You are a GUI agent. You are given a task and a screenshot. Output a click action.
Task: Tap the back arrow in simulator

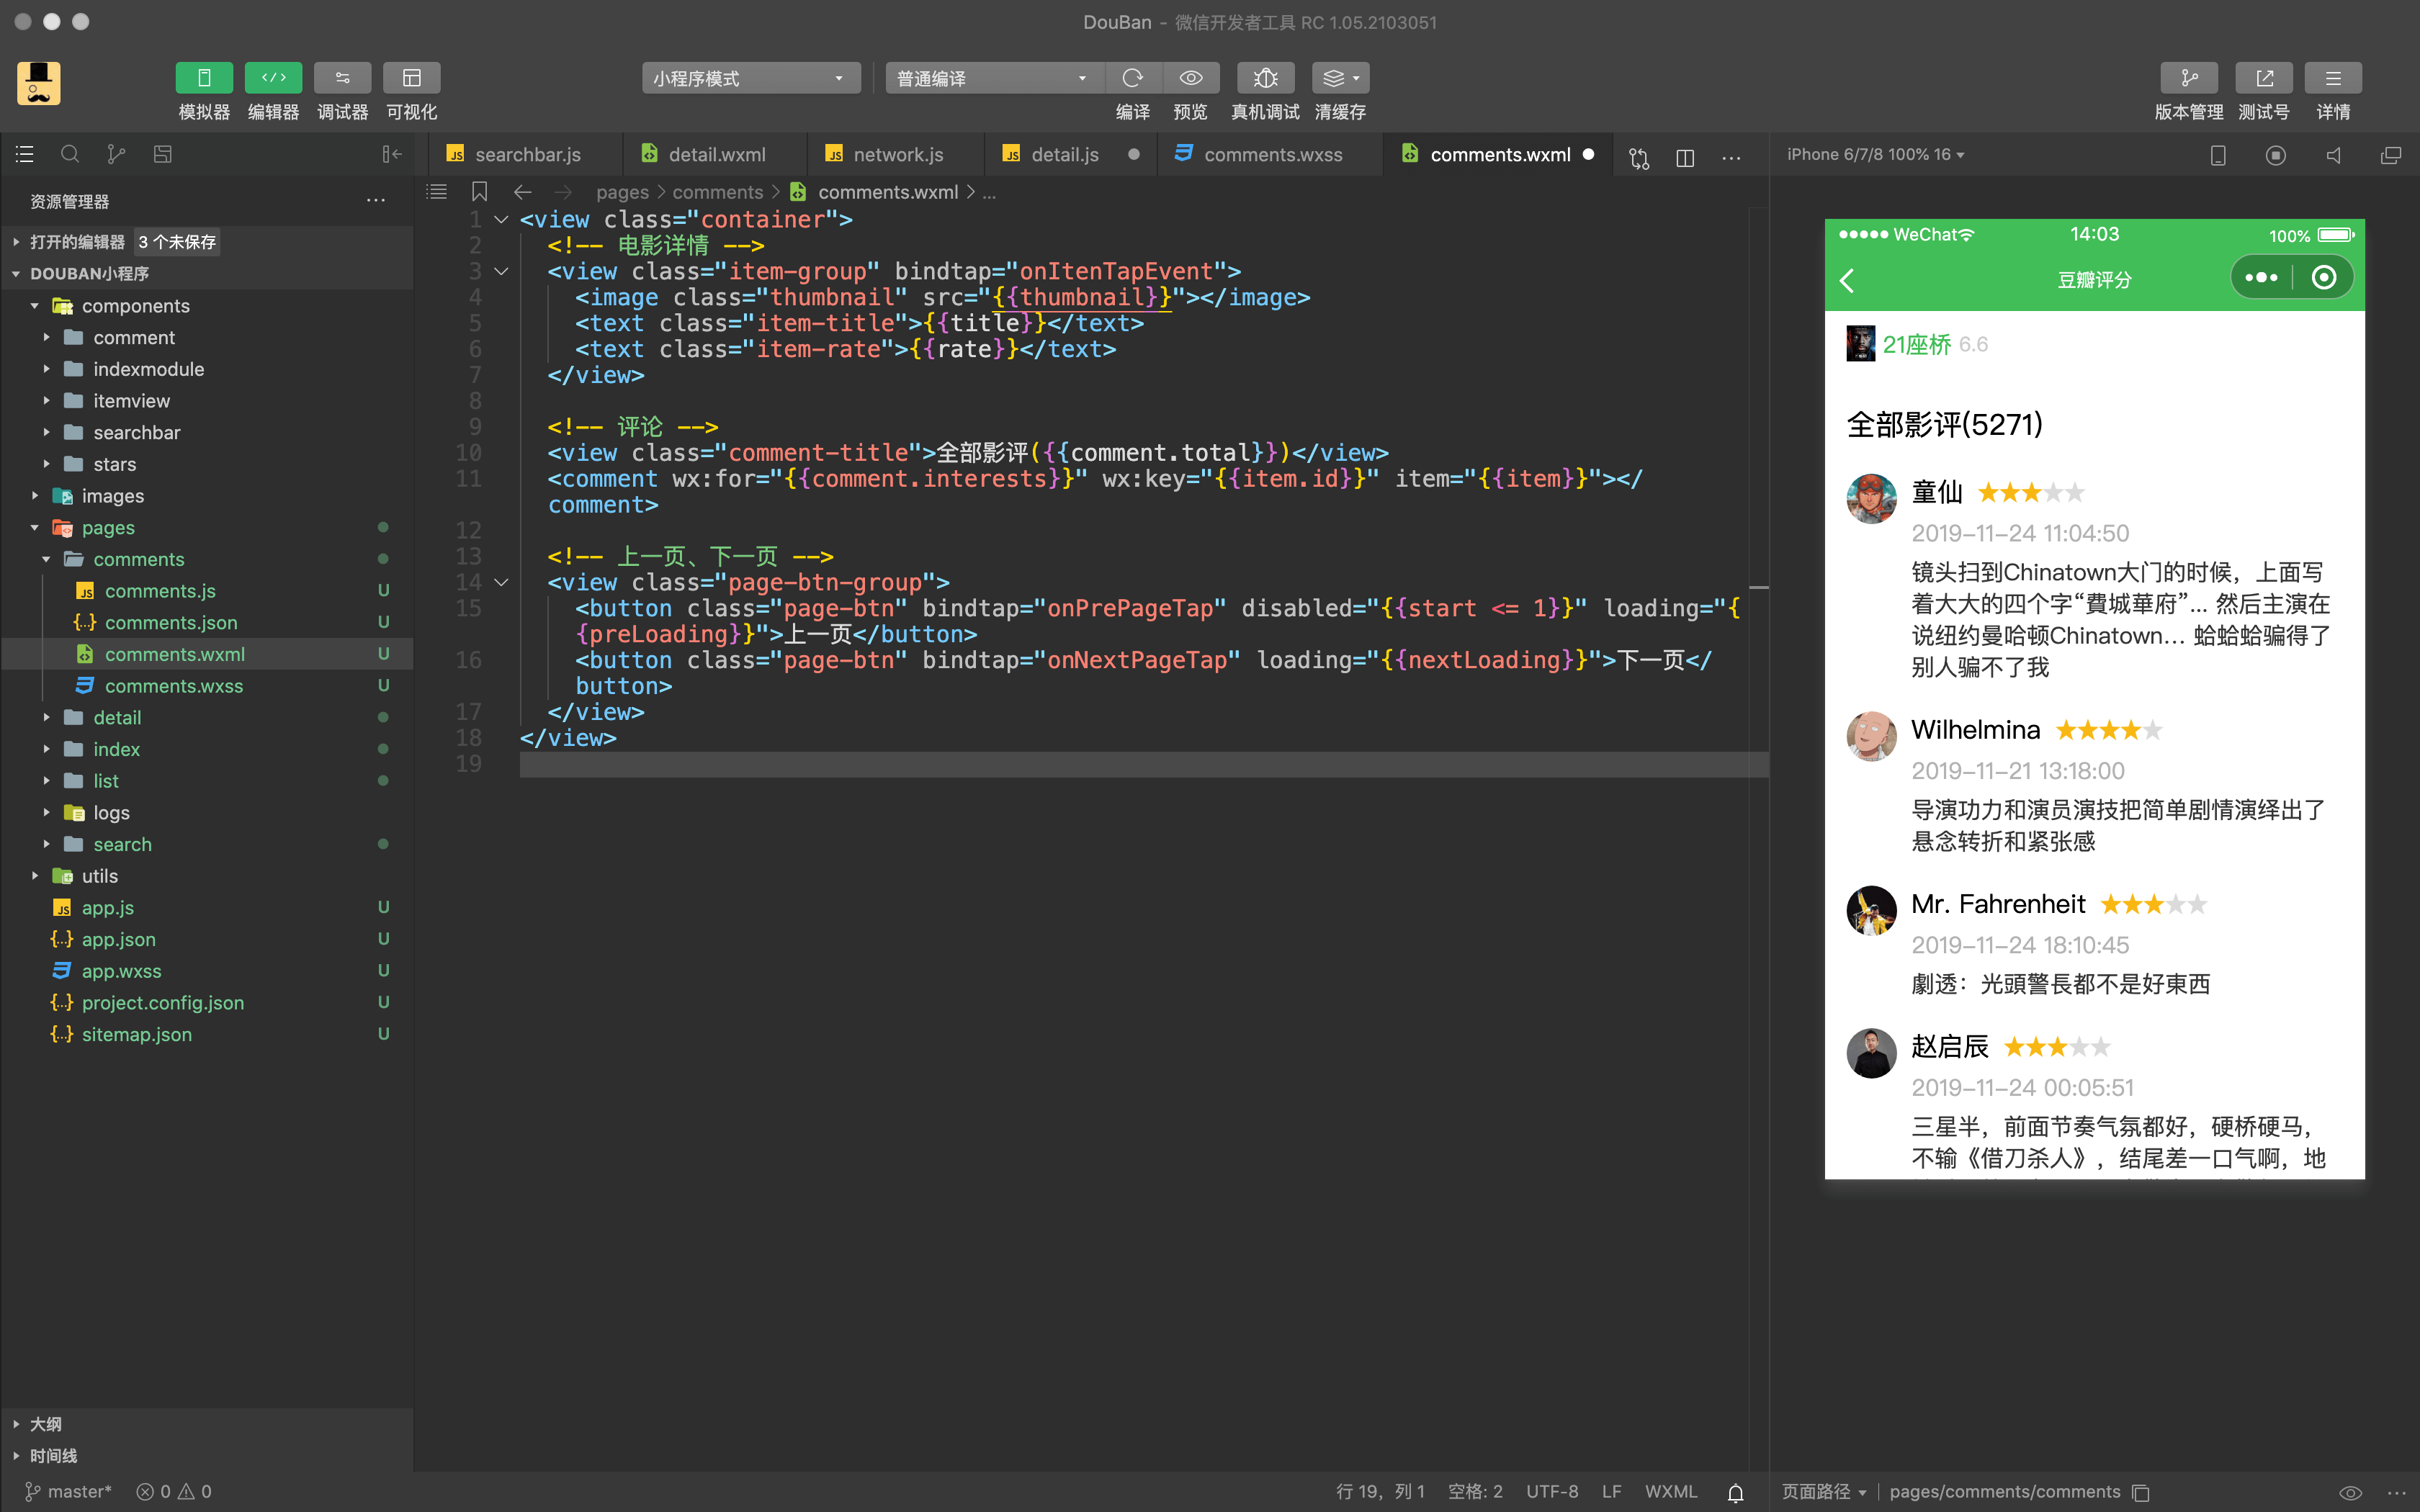pos(1847,281)
